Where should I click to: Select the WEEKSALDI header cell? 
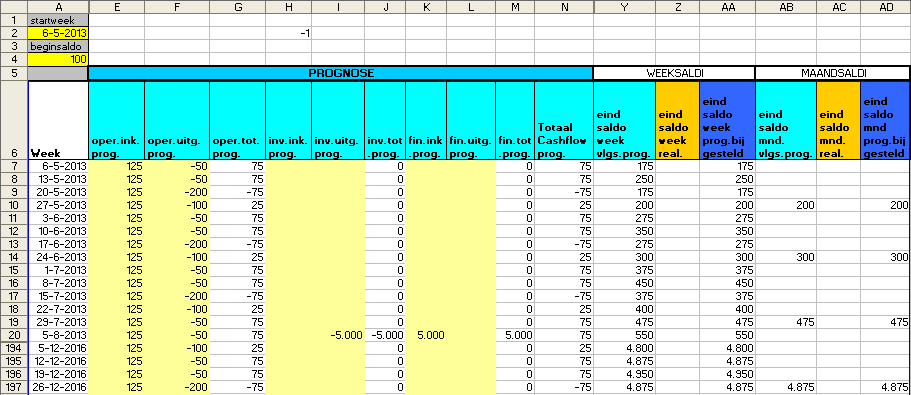pos(674,73)
